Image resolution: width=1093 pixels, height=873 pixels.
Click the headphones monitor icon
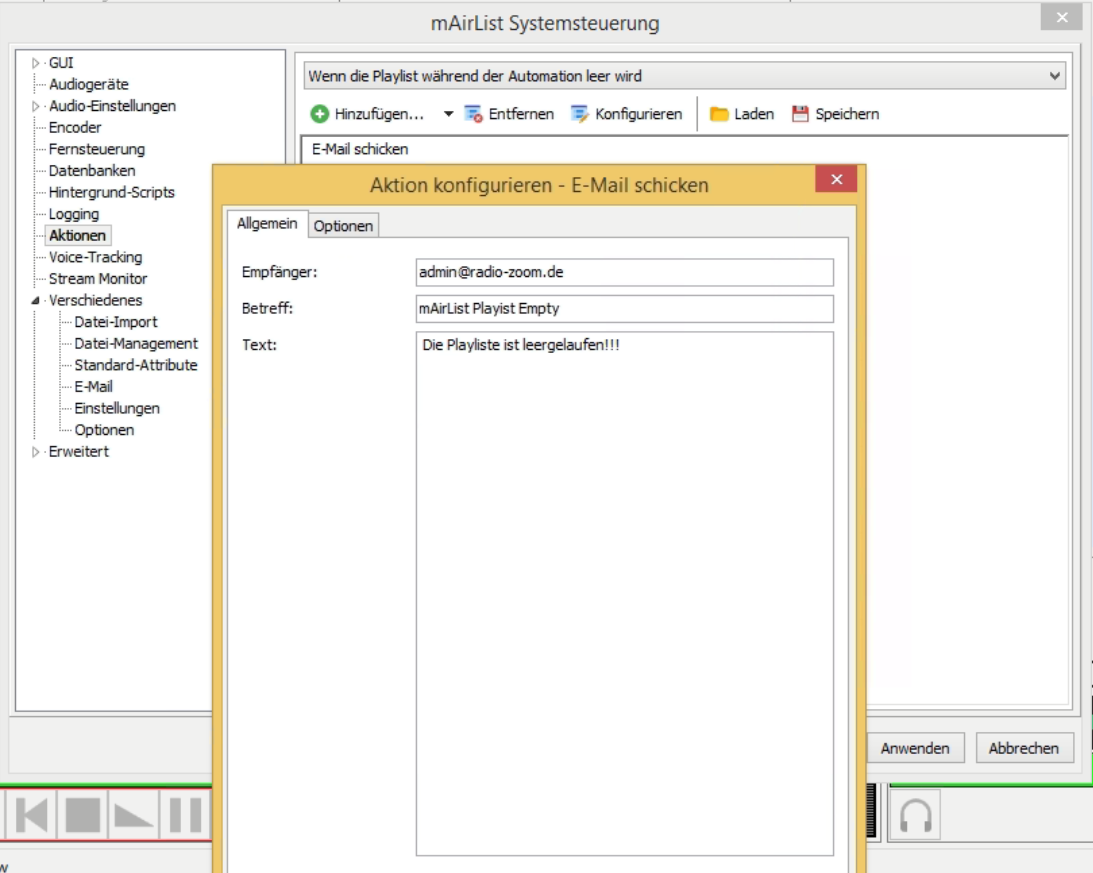tap(915, 816)
